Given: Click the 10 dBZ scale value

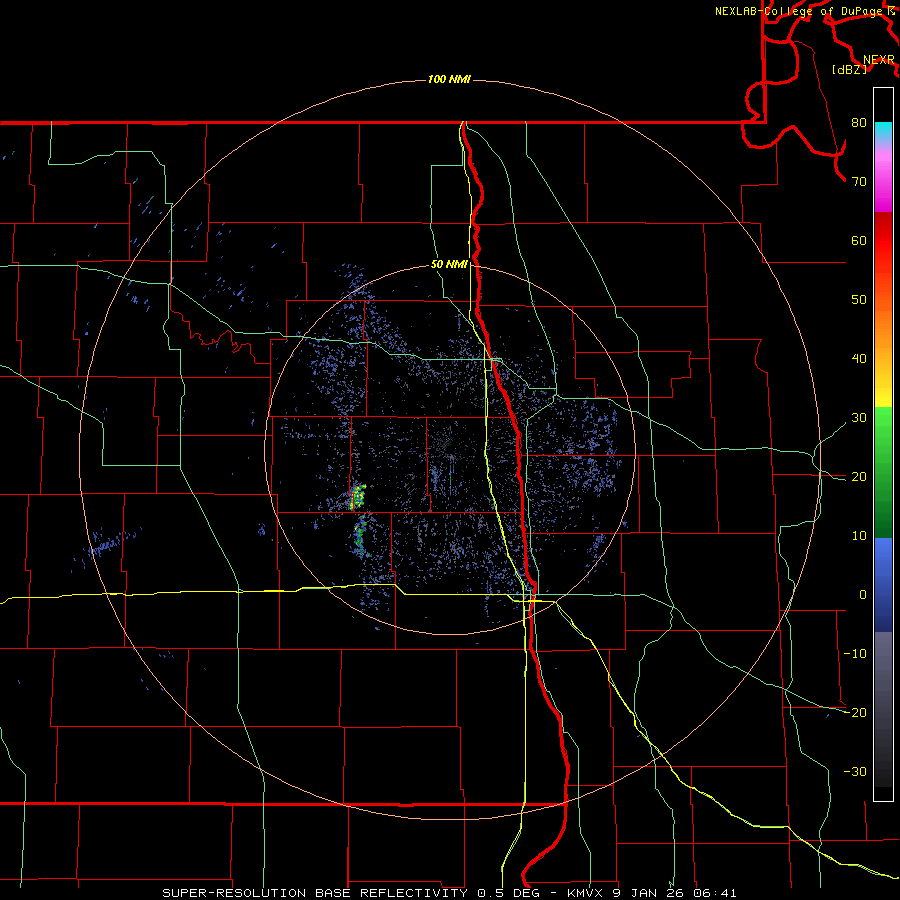Looking at the screenshot, I should (x=859, y=536).
